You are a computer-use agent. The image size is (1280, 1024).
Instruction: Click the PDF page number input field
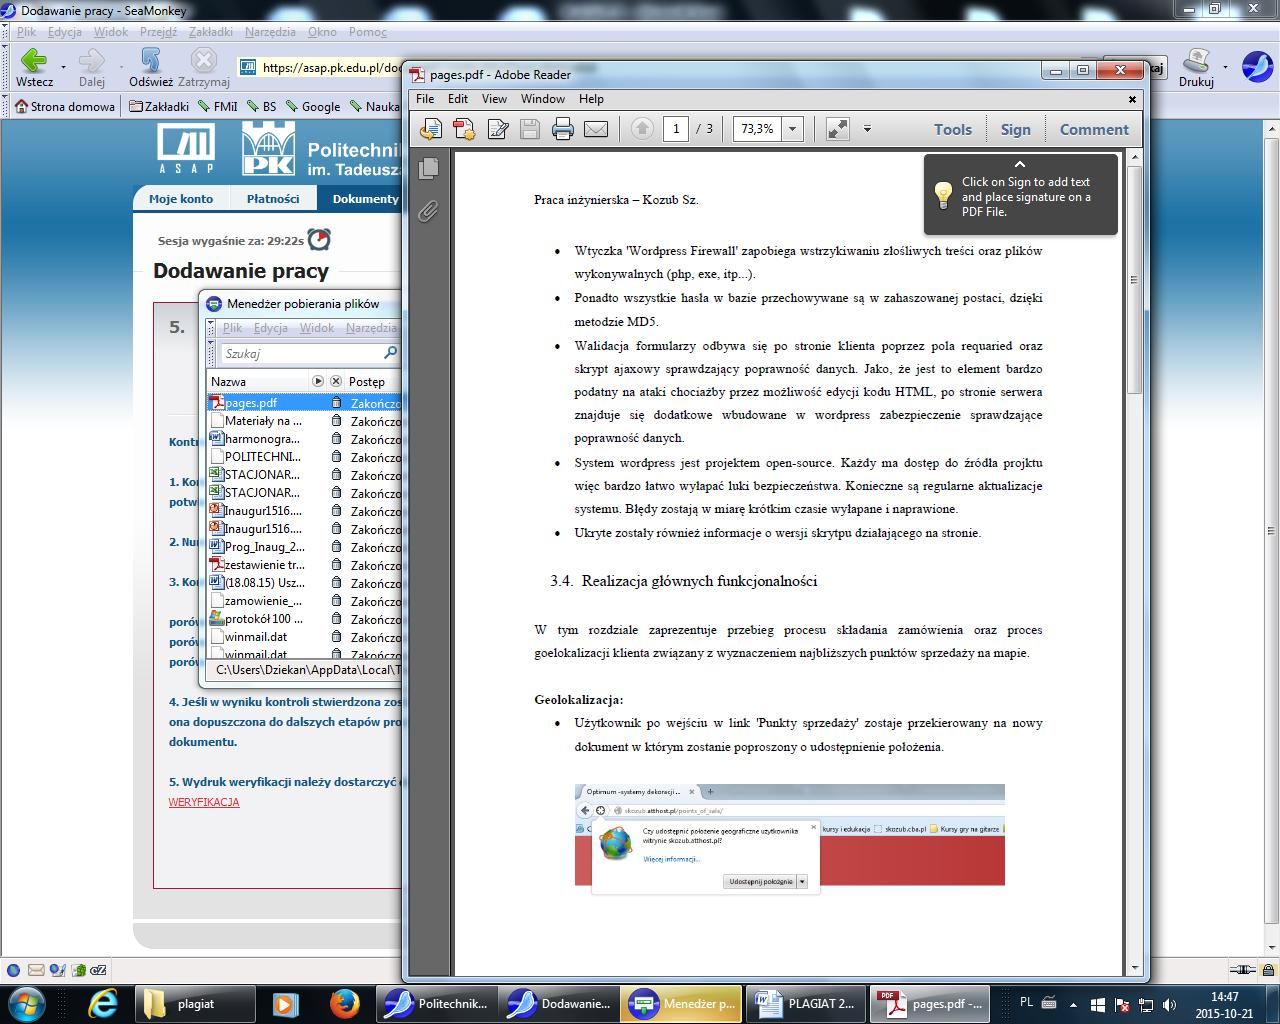click(676, 129)
